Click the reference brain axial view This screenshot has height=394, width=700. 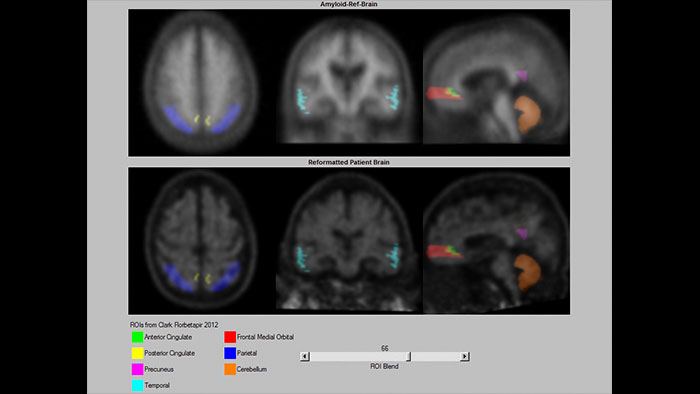[x=200, y=83]
